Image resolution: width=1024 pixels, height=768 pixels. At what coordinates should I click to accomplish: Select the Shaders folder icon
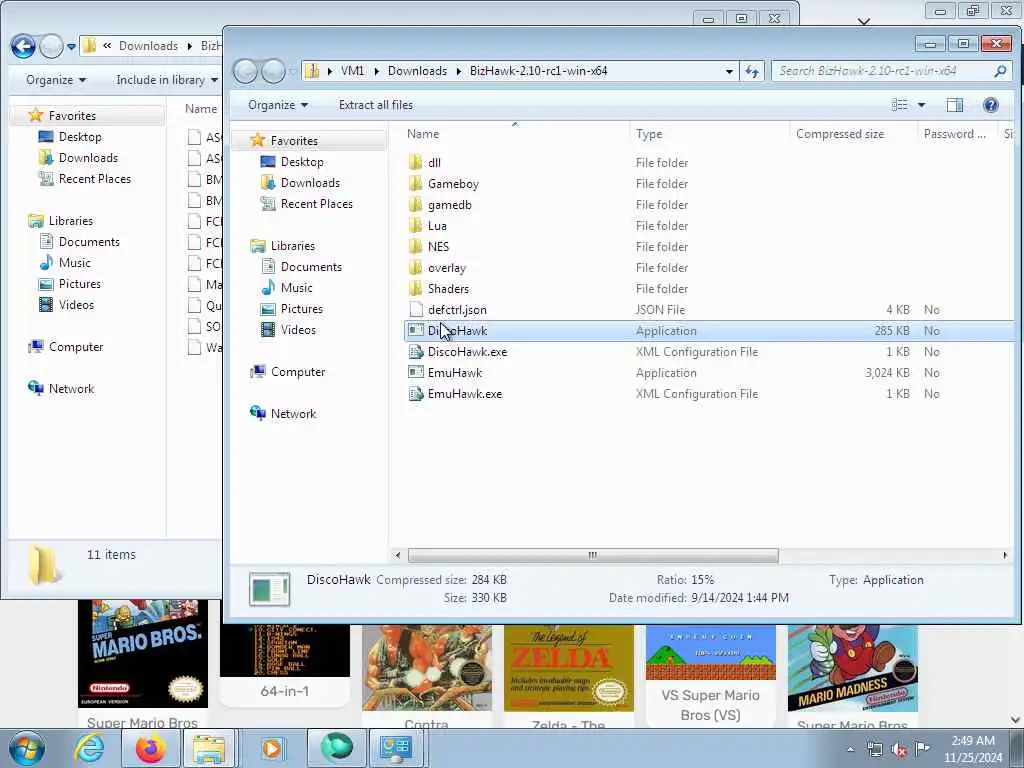[415, 289]
